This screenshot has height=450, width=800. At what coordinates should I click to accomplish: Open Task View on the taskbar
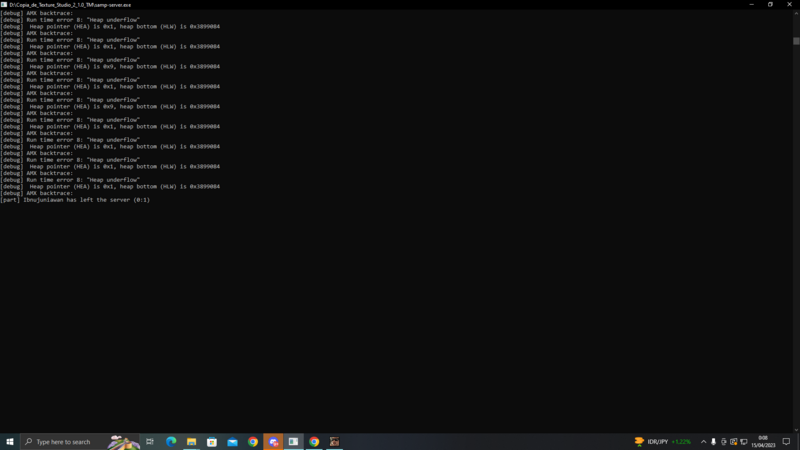[x=150, y=442]
